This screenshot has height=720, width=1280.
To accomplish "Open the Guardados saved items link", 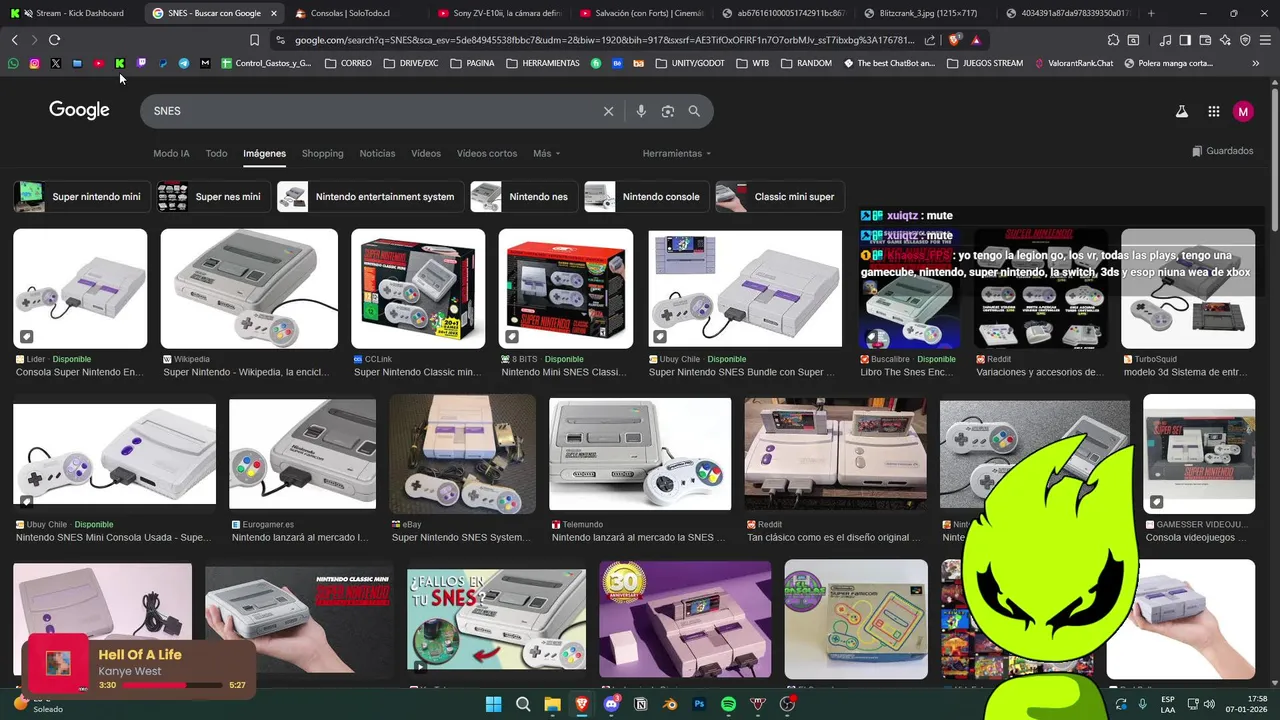I will pos(1222,151).
